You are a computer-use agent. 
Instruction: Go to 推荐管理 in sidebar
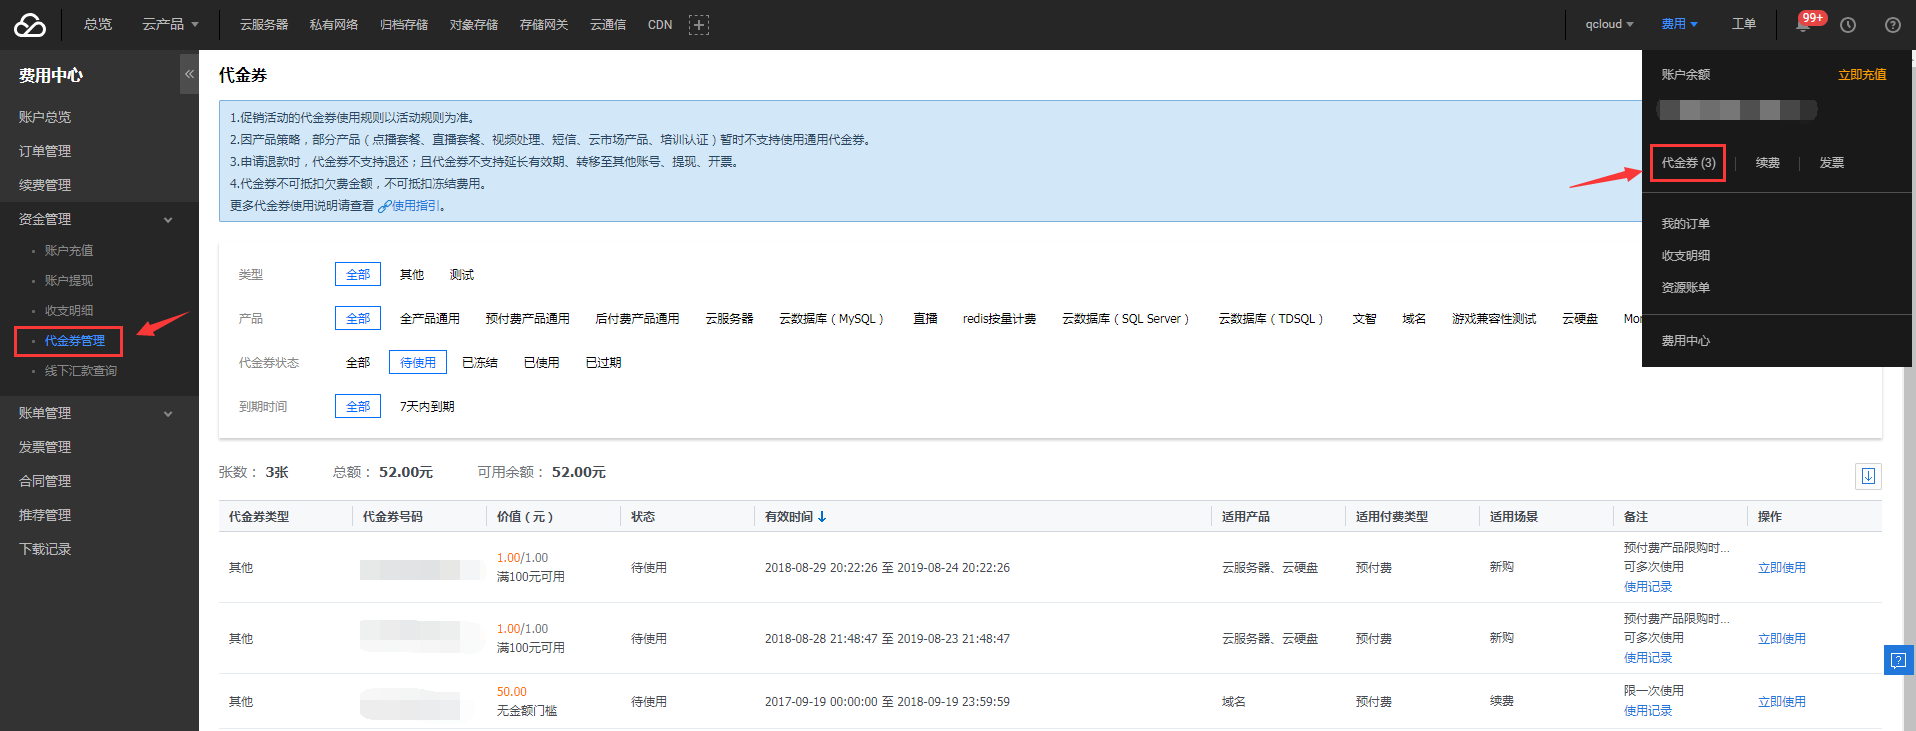point(45,516)
